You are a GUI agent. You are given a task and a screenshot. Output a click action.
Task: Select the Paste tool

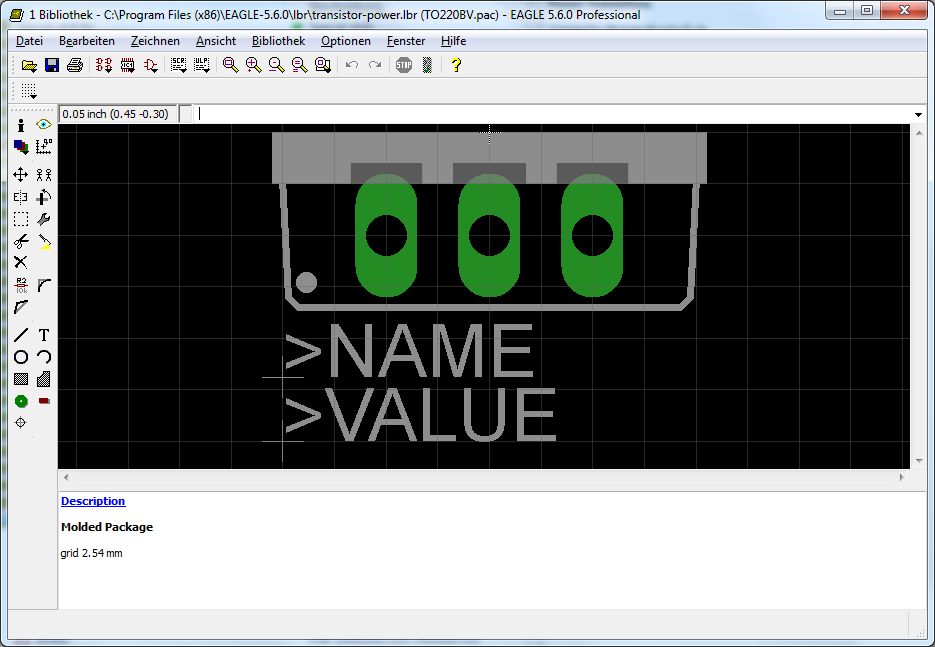[x=44, y=242]
